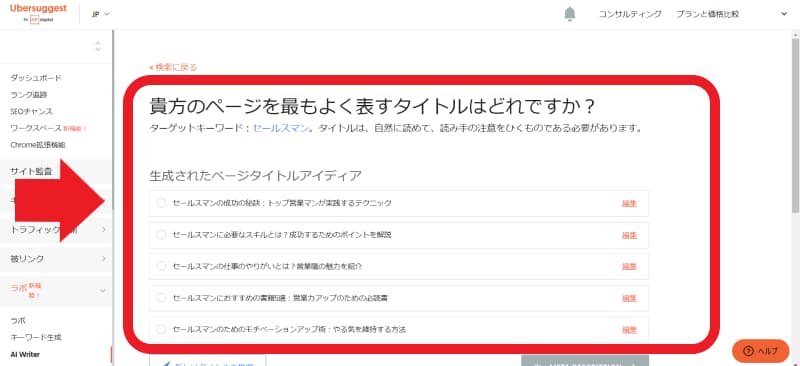Click the heading 貴方のページを最もよく表すタイトルはどれですか
This screenshot has width=800, height=366.
pyautogui.click(x=372, y=107)
